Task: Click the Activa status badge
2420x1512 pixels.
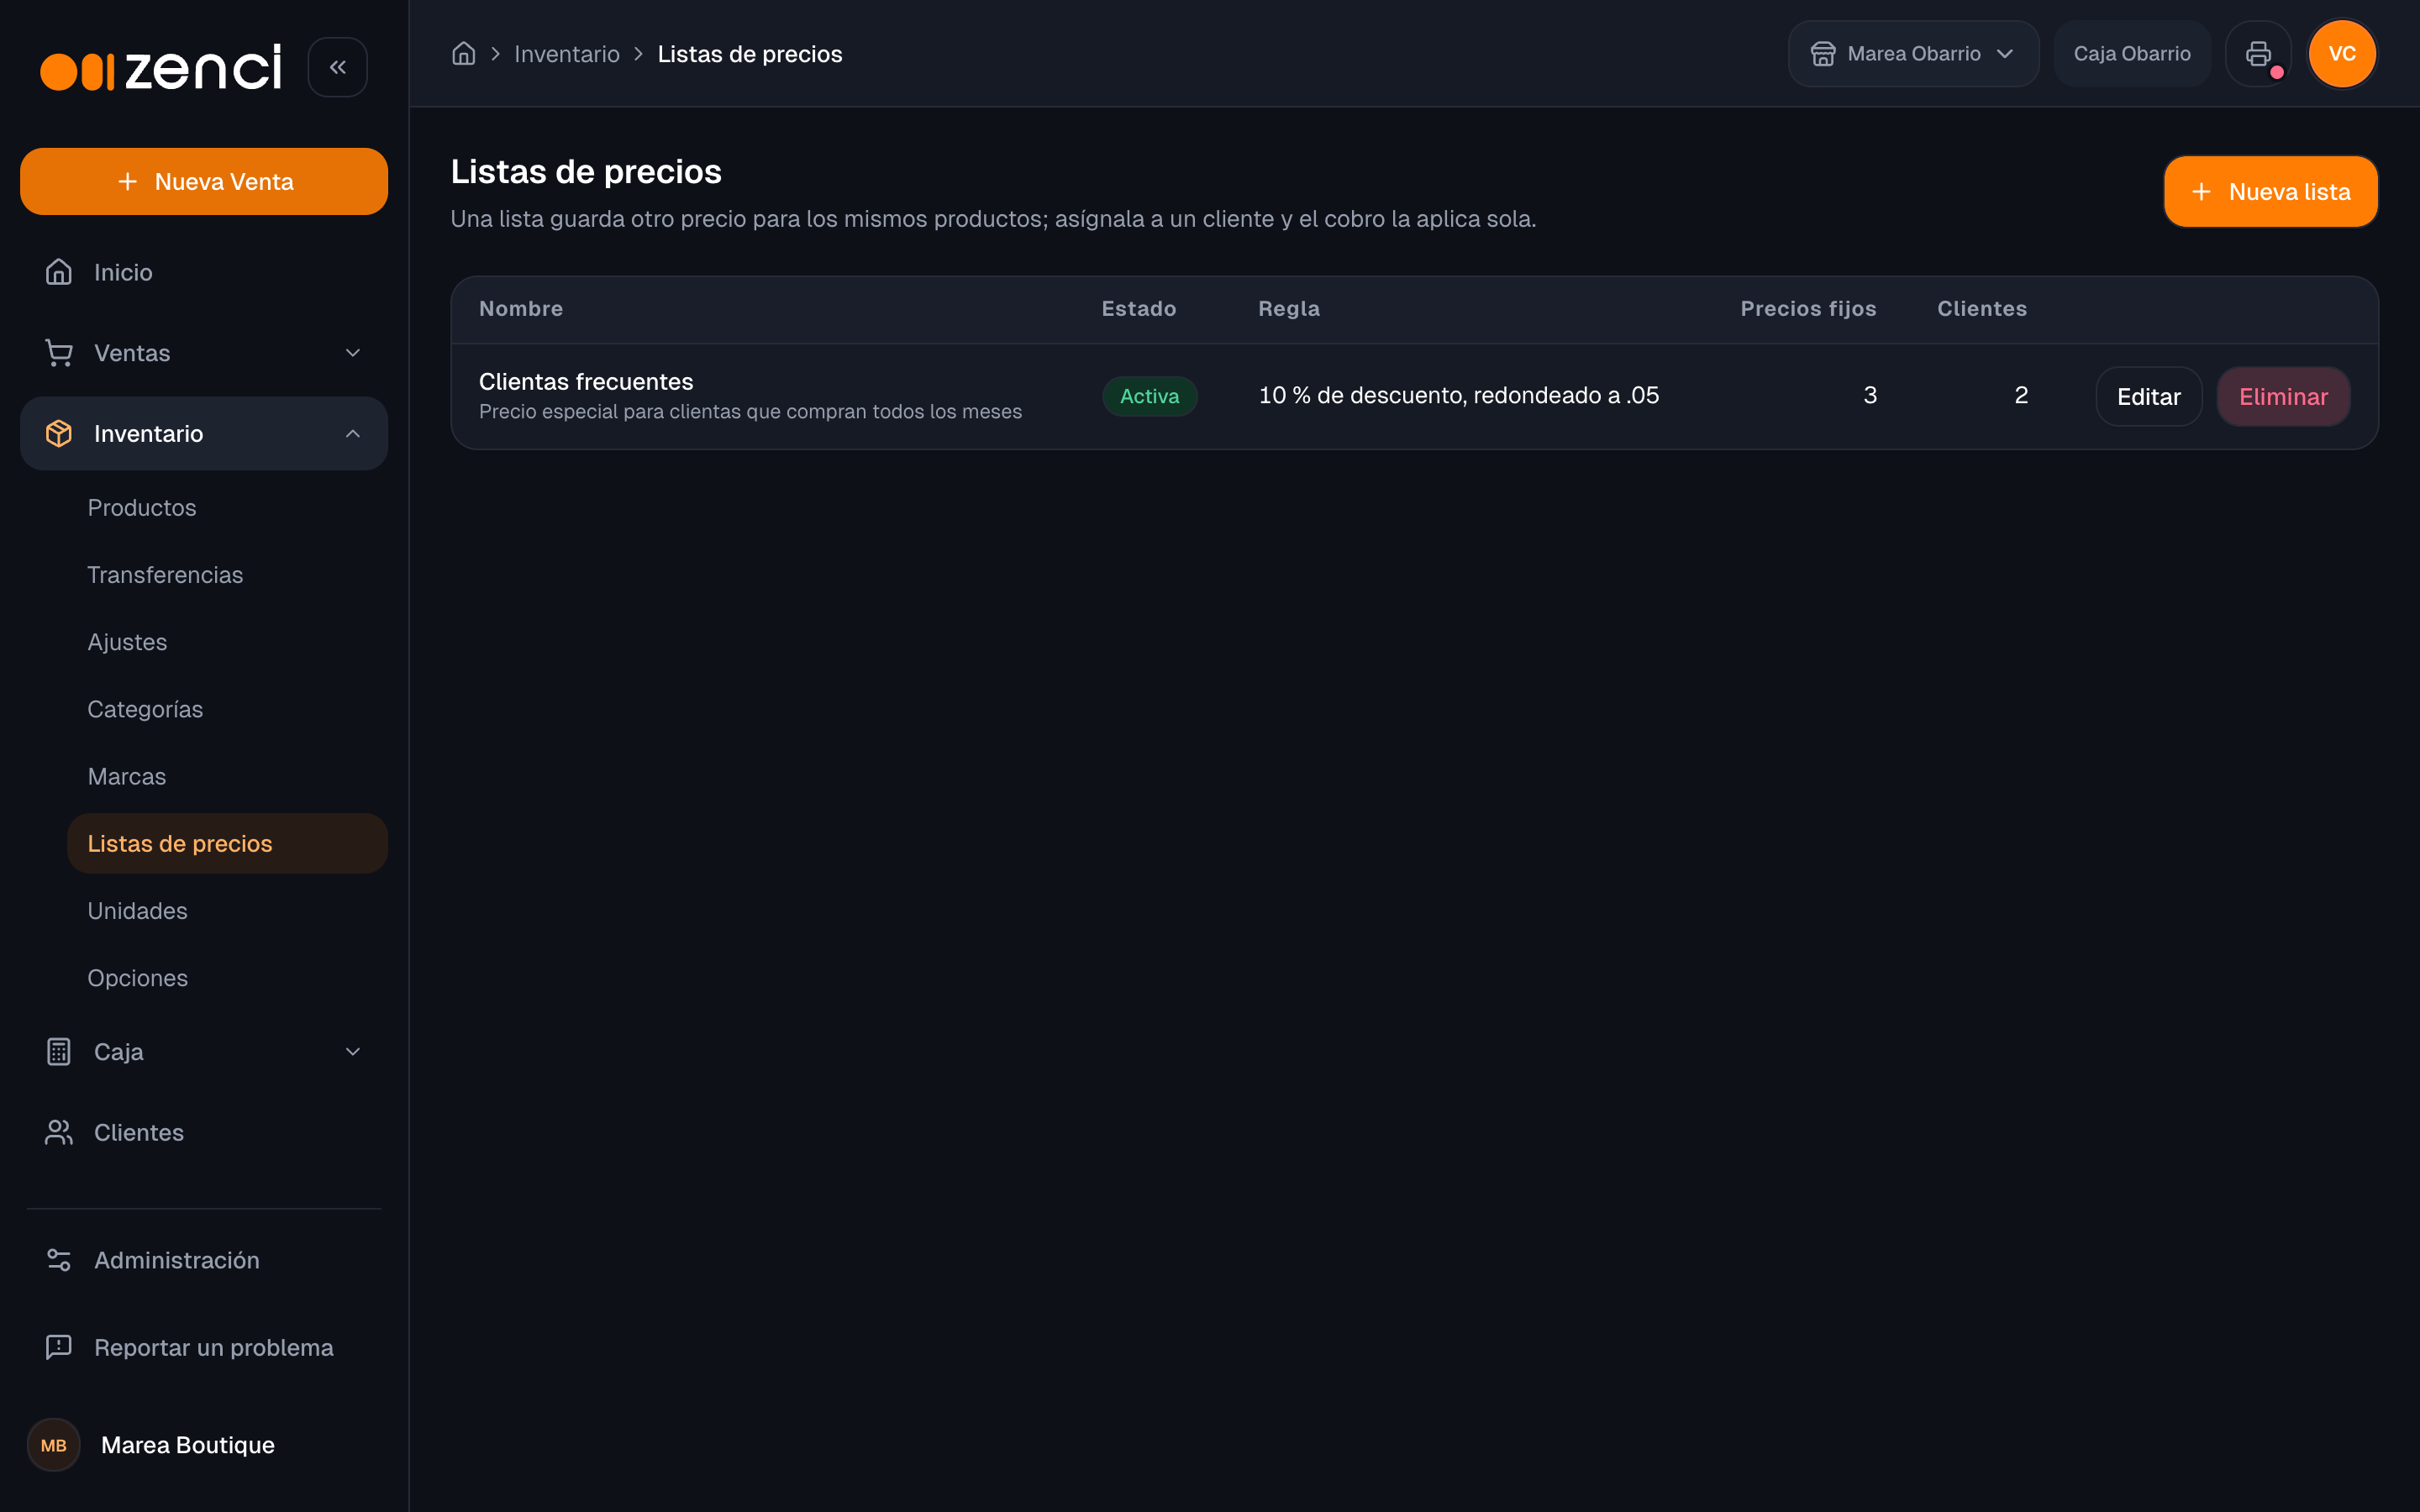Action: [x=1149, y=396]
